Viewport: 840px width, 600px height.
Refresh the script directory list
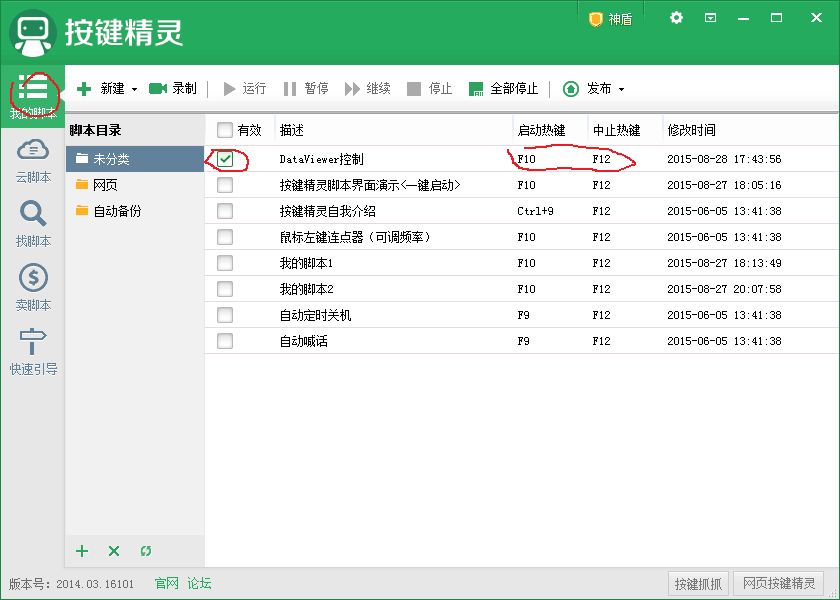[146, 551]
